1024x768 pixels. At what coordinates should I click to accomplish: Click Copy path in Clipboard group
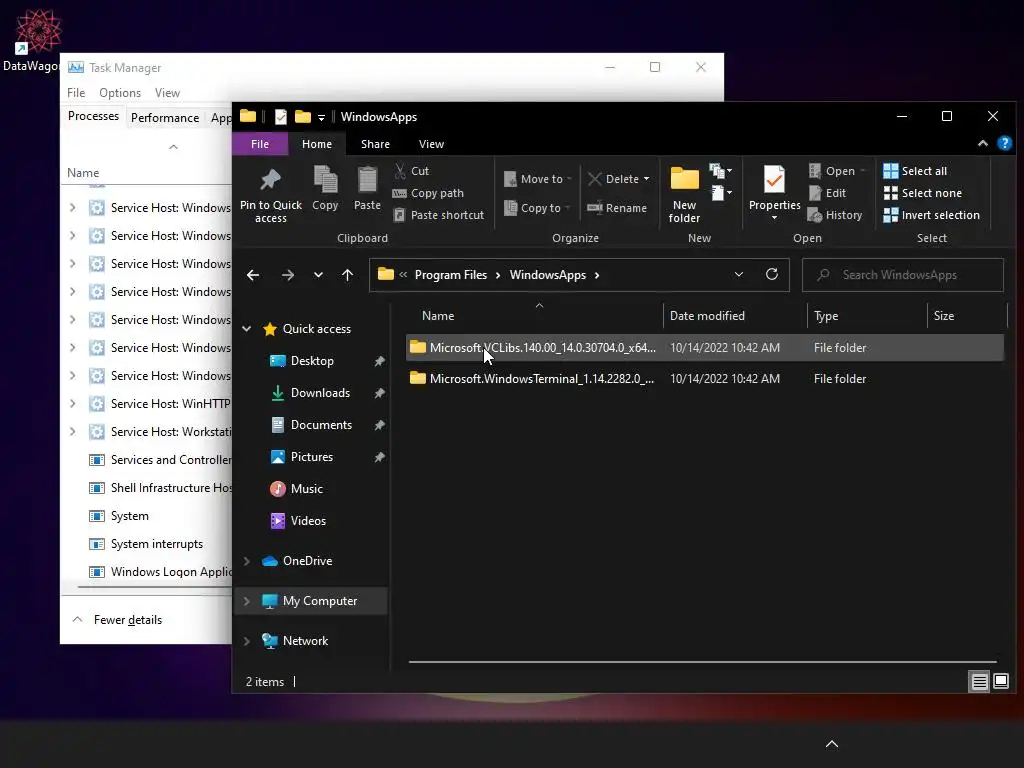[428, 193]
